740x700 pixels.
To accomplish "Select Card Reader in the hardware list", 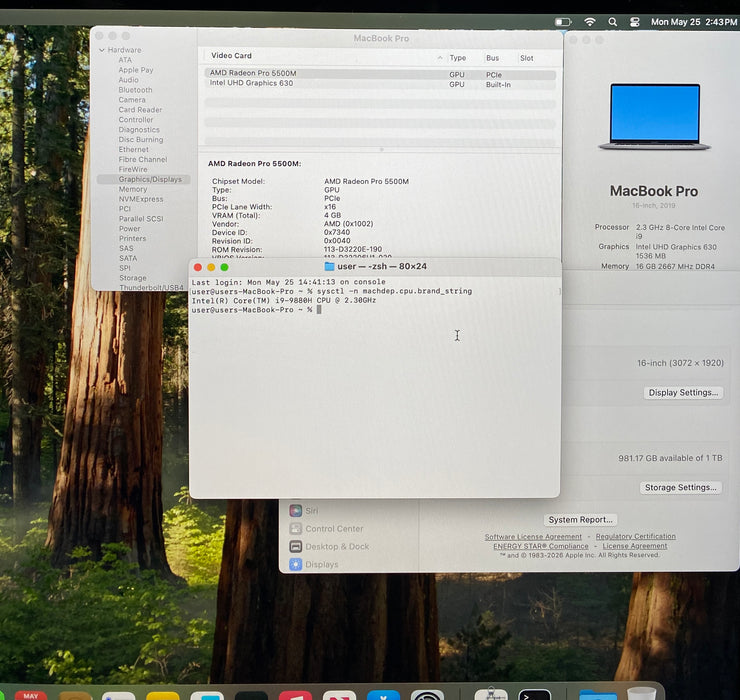I will coord(140,110).
